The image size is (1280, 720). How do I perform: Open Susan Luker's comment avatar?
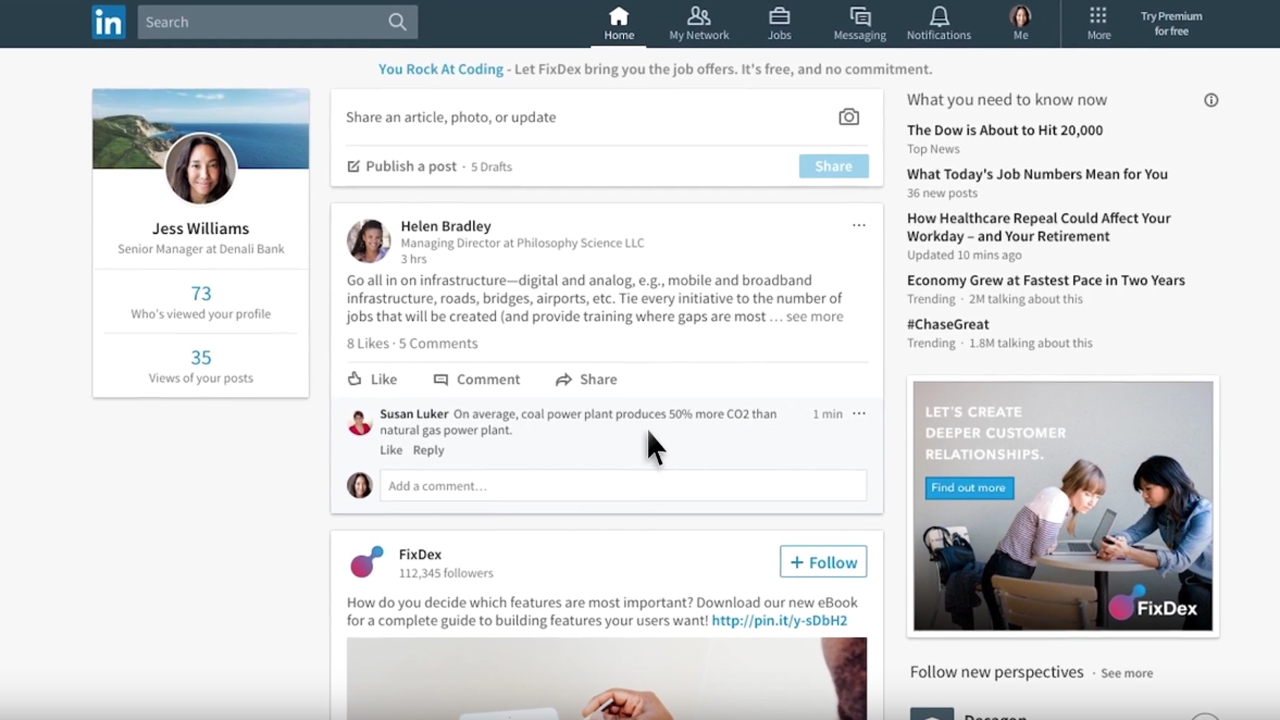click(x=360, y=422)
